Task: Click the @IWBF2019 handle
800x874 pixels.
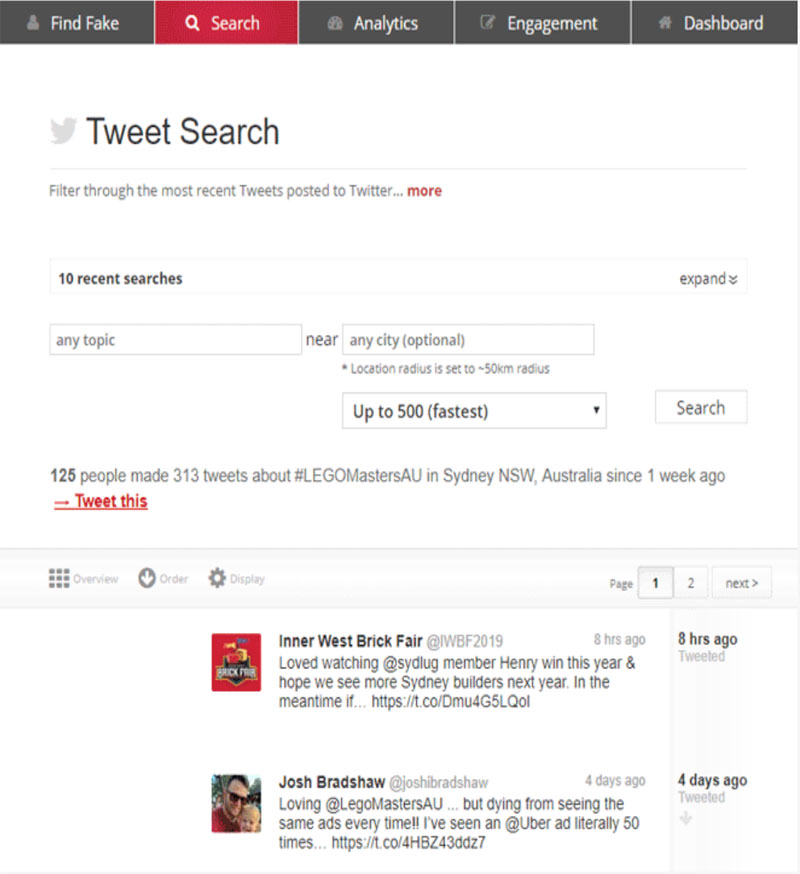Action: pos(464,642)
